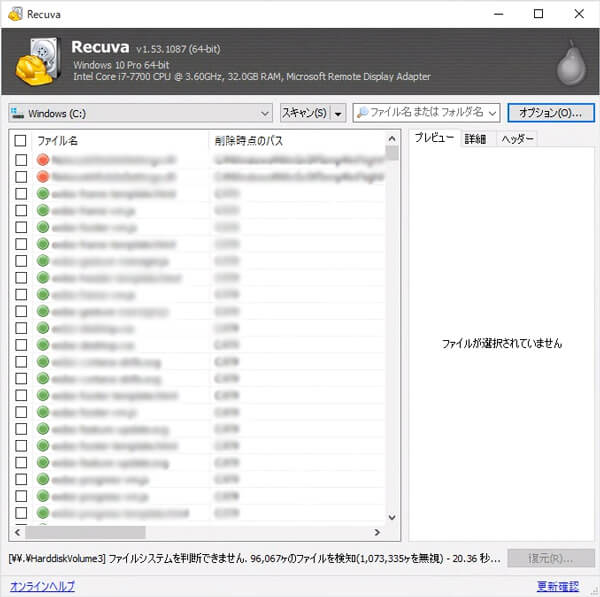Click the 復元(R)... recover button
Screen dimensions: 600x597
tap(551, 558)
